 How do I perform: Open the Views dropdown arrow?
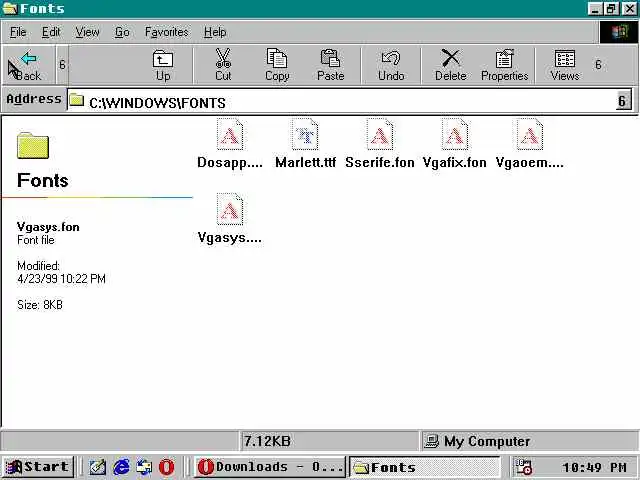[598, 65]
